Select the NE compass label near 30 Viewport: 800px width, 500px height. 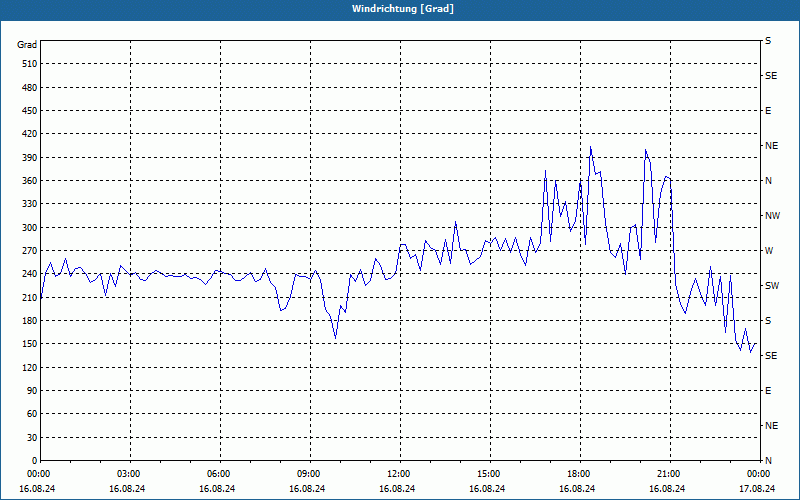pos(771,426)
